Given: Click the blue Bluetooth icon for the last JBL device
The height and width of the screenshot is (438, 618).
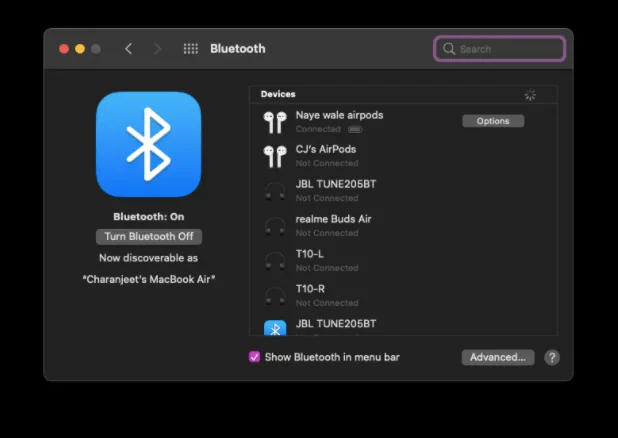Looking at the screenshot, I should [274, 328].
